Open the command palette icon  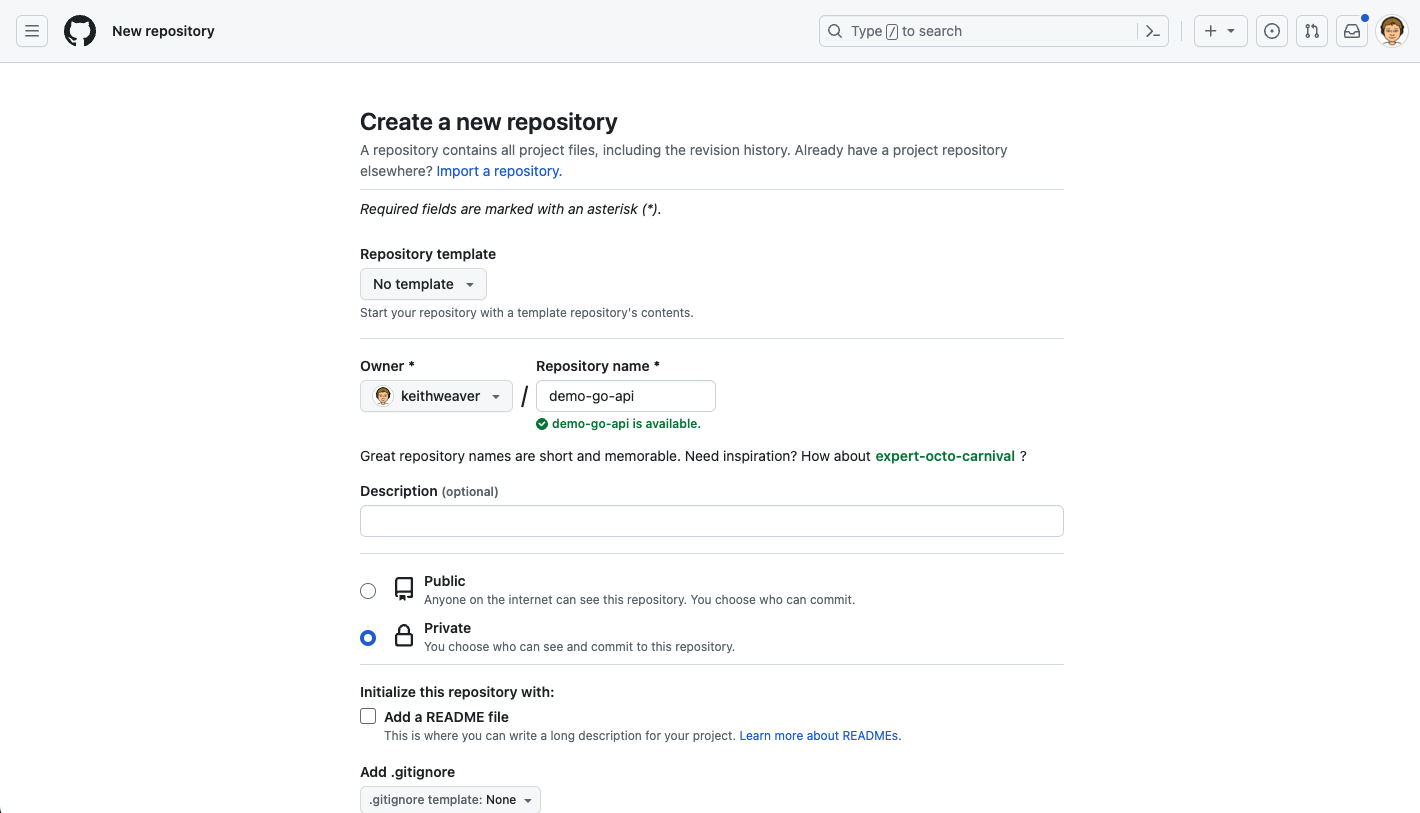pyautogui.click(x=1152, y=31)
